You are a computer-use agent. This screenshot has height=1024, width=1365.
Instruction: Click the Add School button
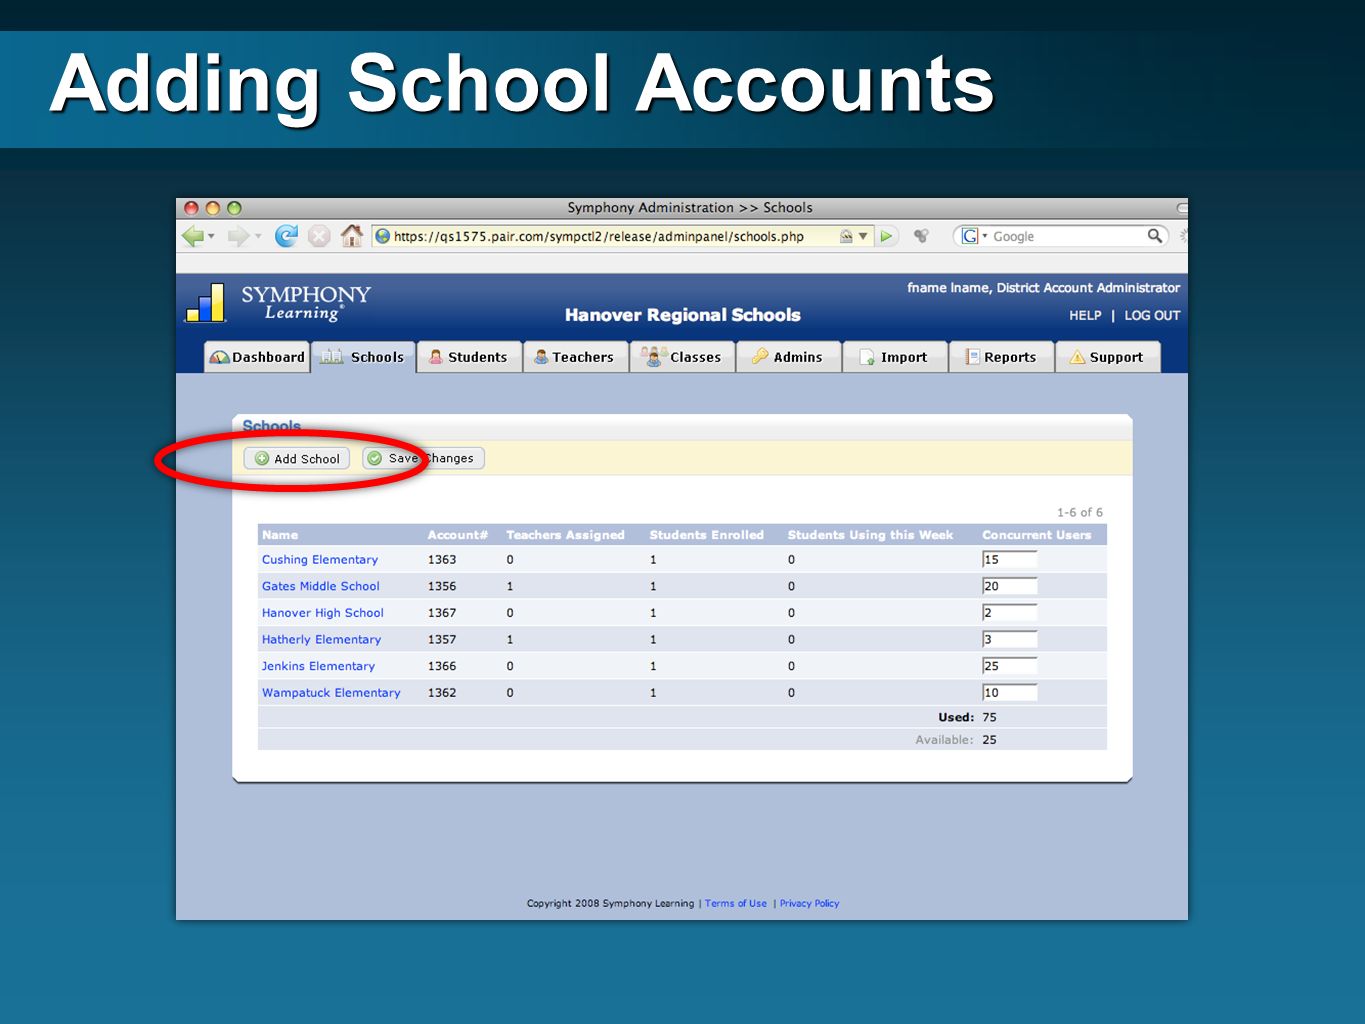(297, 459)
